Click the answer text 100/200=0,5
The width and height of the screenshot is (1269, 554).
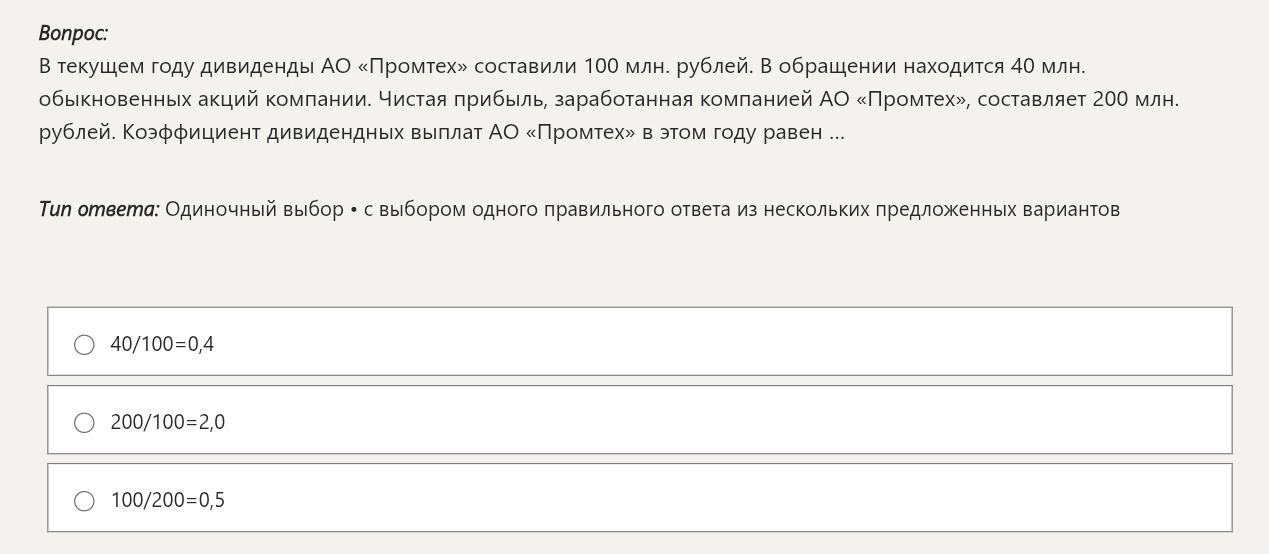click(x=168, y=500)
